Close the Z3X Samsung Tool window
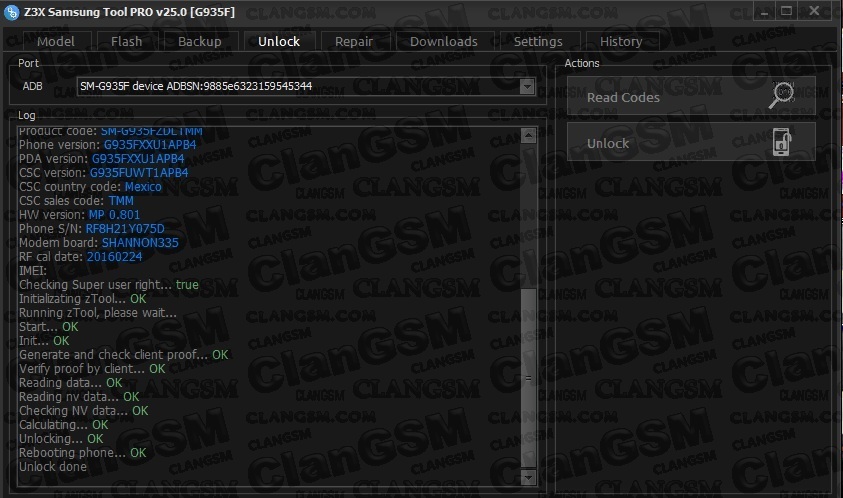Viewport: 843px width, 498px height. (x=815, y=12)
